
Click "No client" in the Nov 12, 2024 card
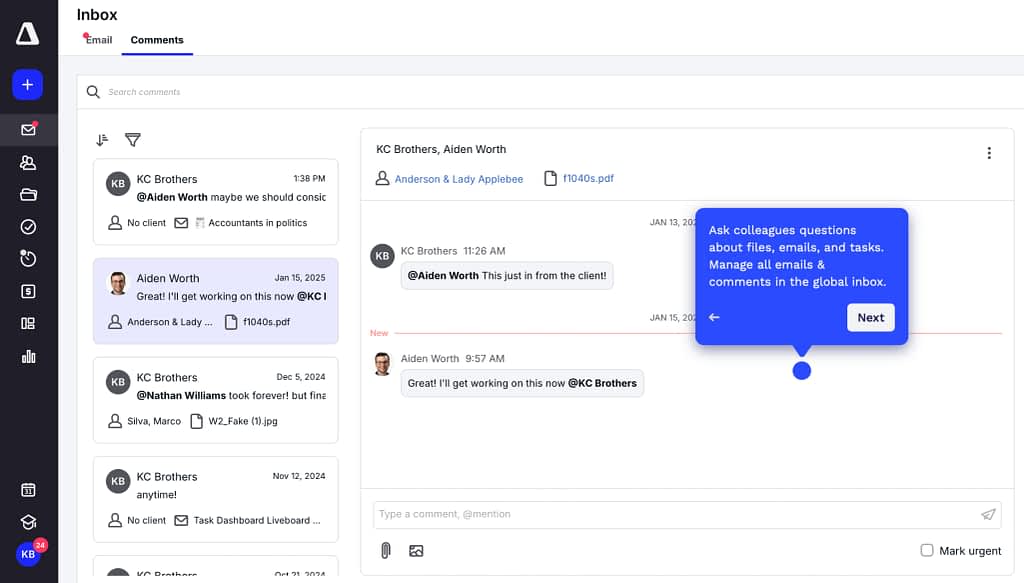(x=146, y=520)
